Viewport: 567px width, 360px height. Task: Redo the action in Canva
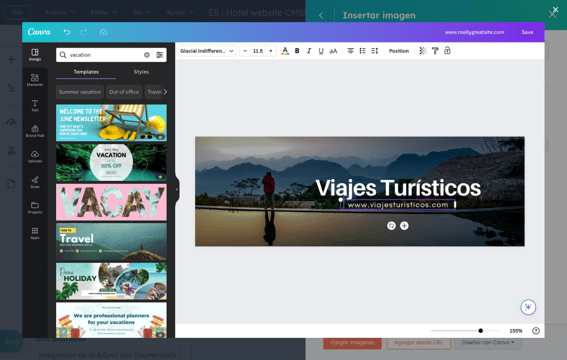84,32
